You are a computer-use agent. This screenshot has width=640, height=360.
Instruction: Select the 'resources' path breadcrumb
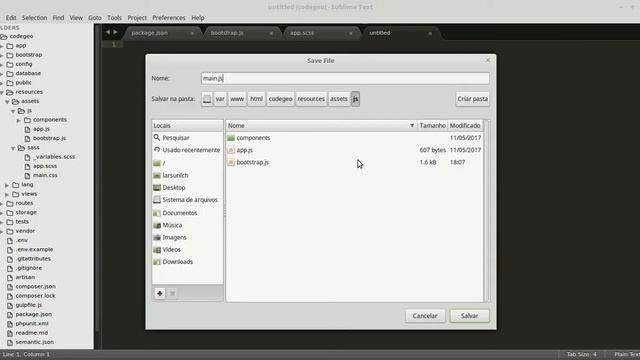tap(311, 99)
